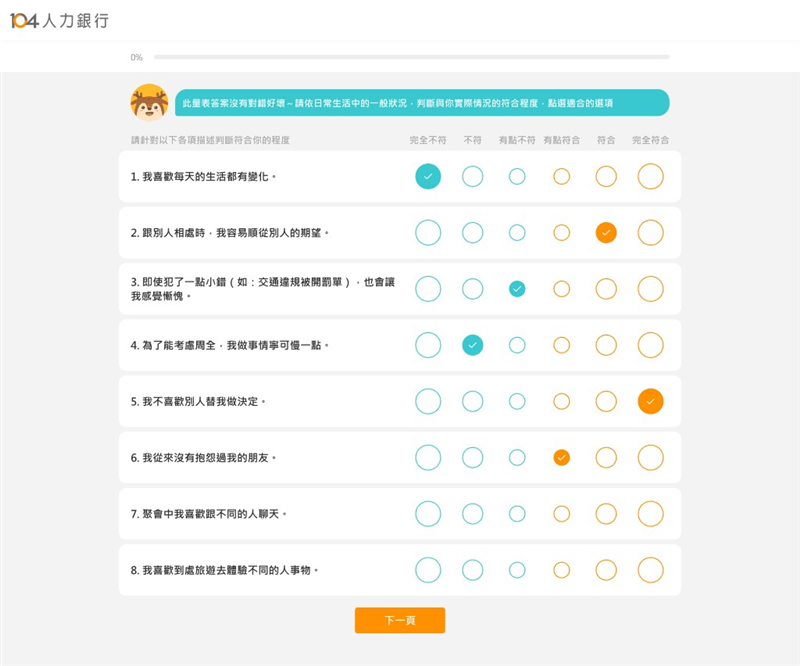The width and height of the screenshot is (800, 666).
Task: Click the quiz progress bar
Action: [x=411, y=57]
